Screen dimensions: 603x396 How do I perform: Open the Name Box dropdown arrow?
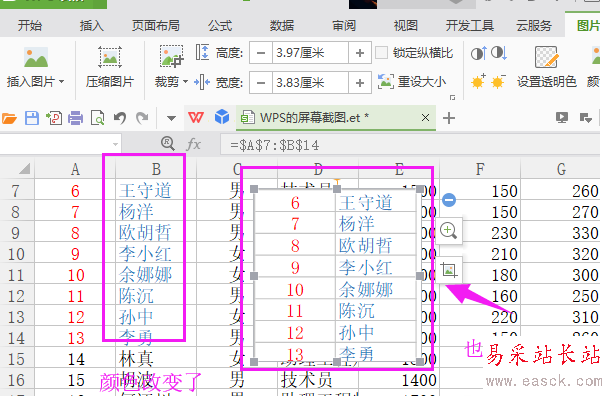(x=115, y=145)
